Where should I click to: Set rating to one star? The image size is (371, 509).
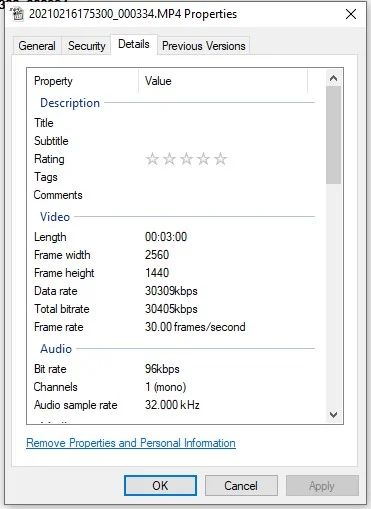coord(152,159)
